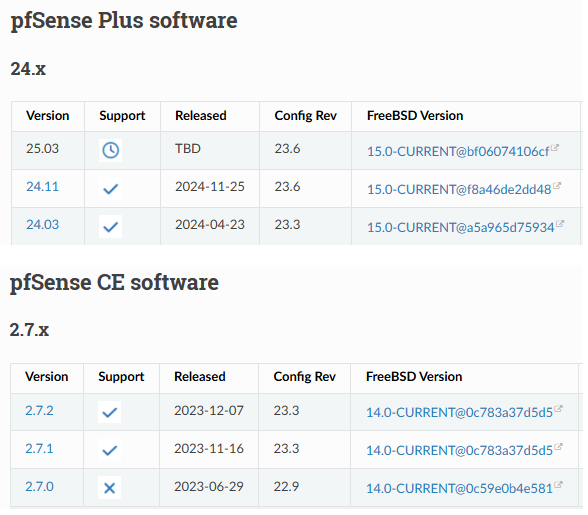588x515 pixels.
Task: Open the 2.7.0 version link
Action: click(x=39, y=486)
